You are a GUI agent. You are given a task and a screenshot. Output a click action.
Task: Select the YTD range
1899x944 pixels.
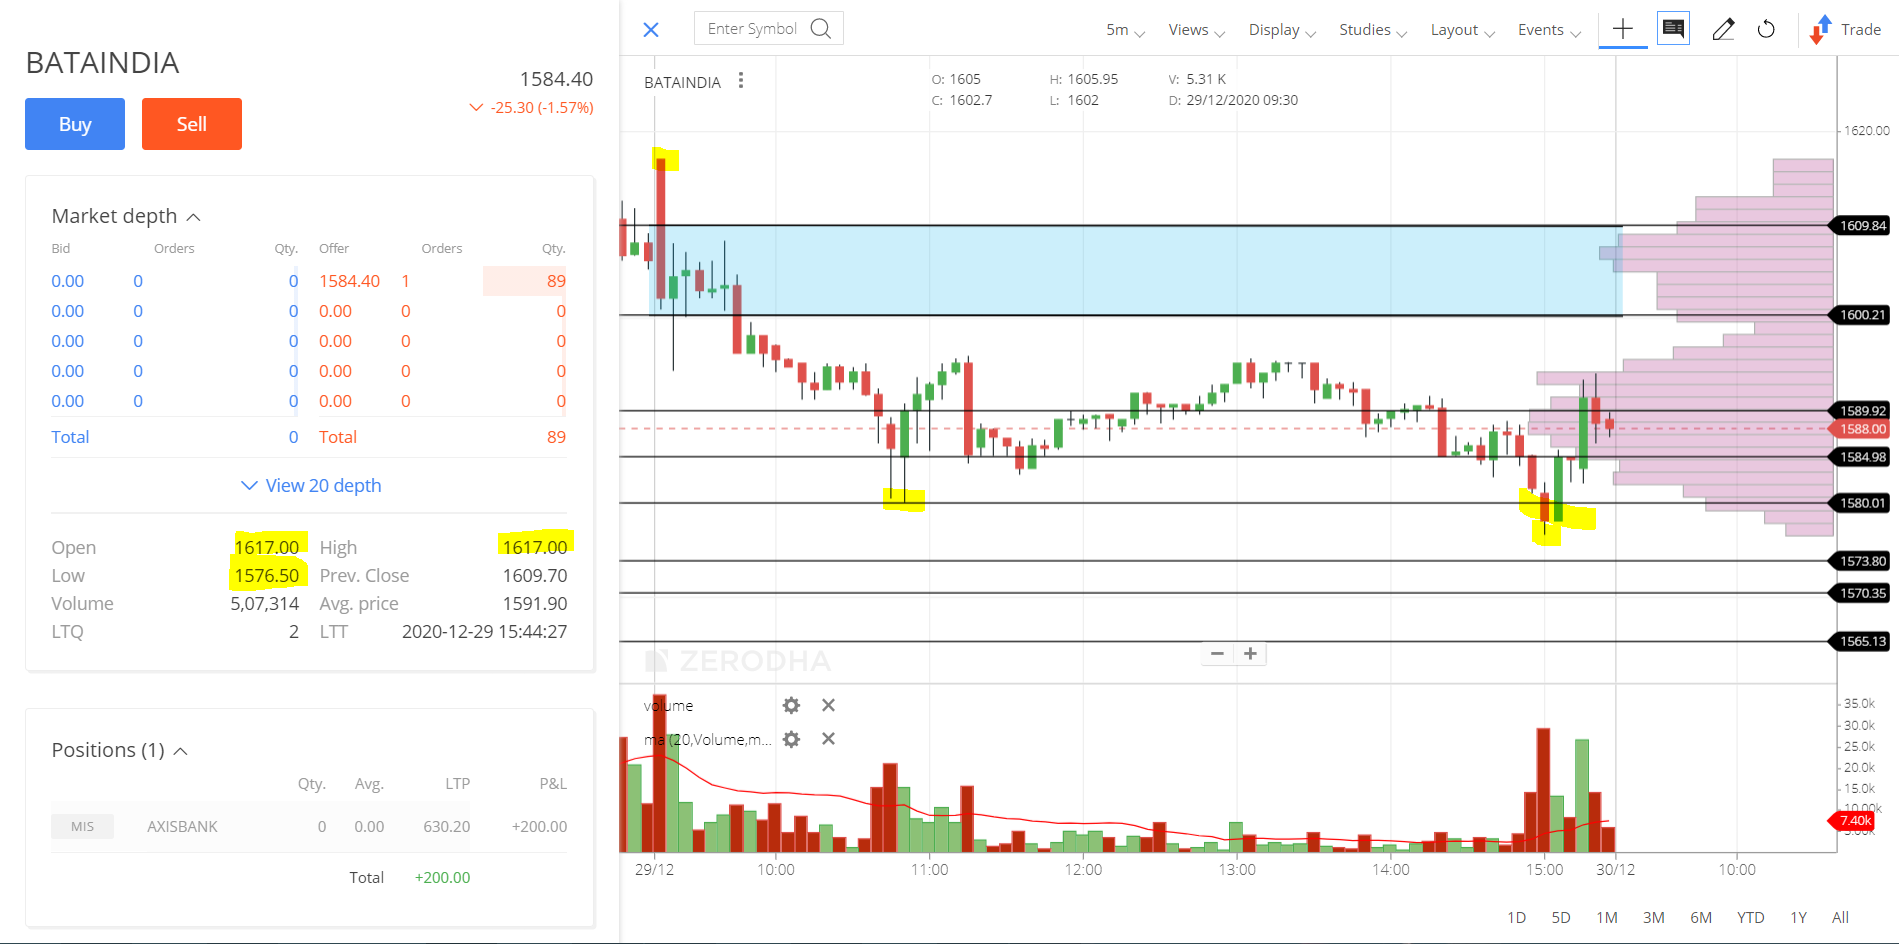[1750, 918]
